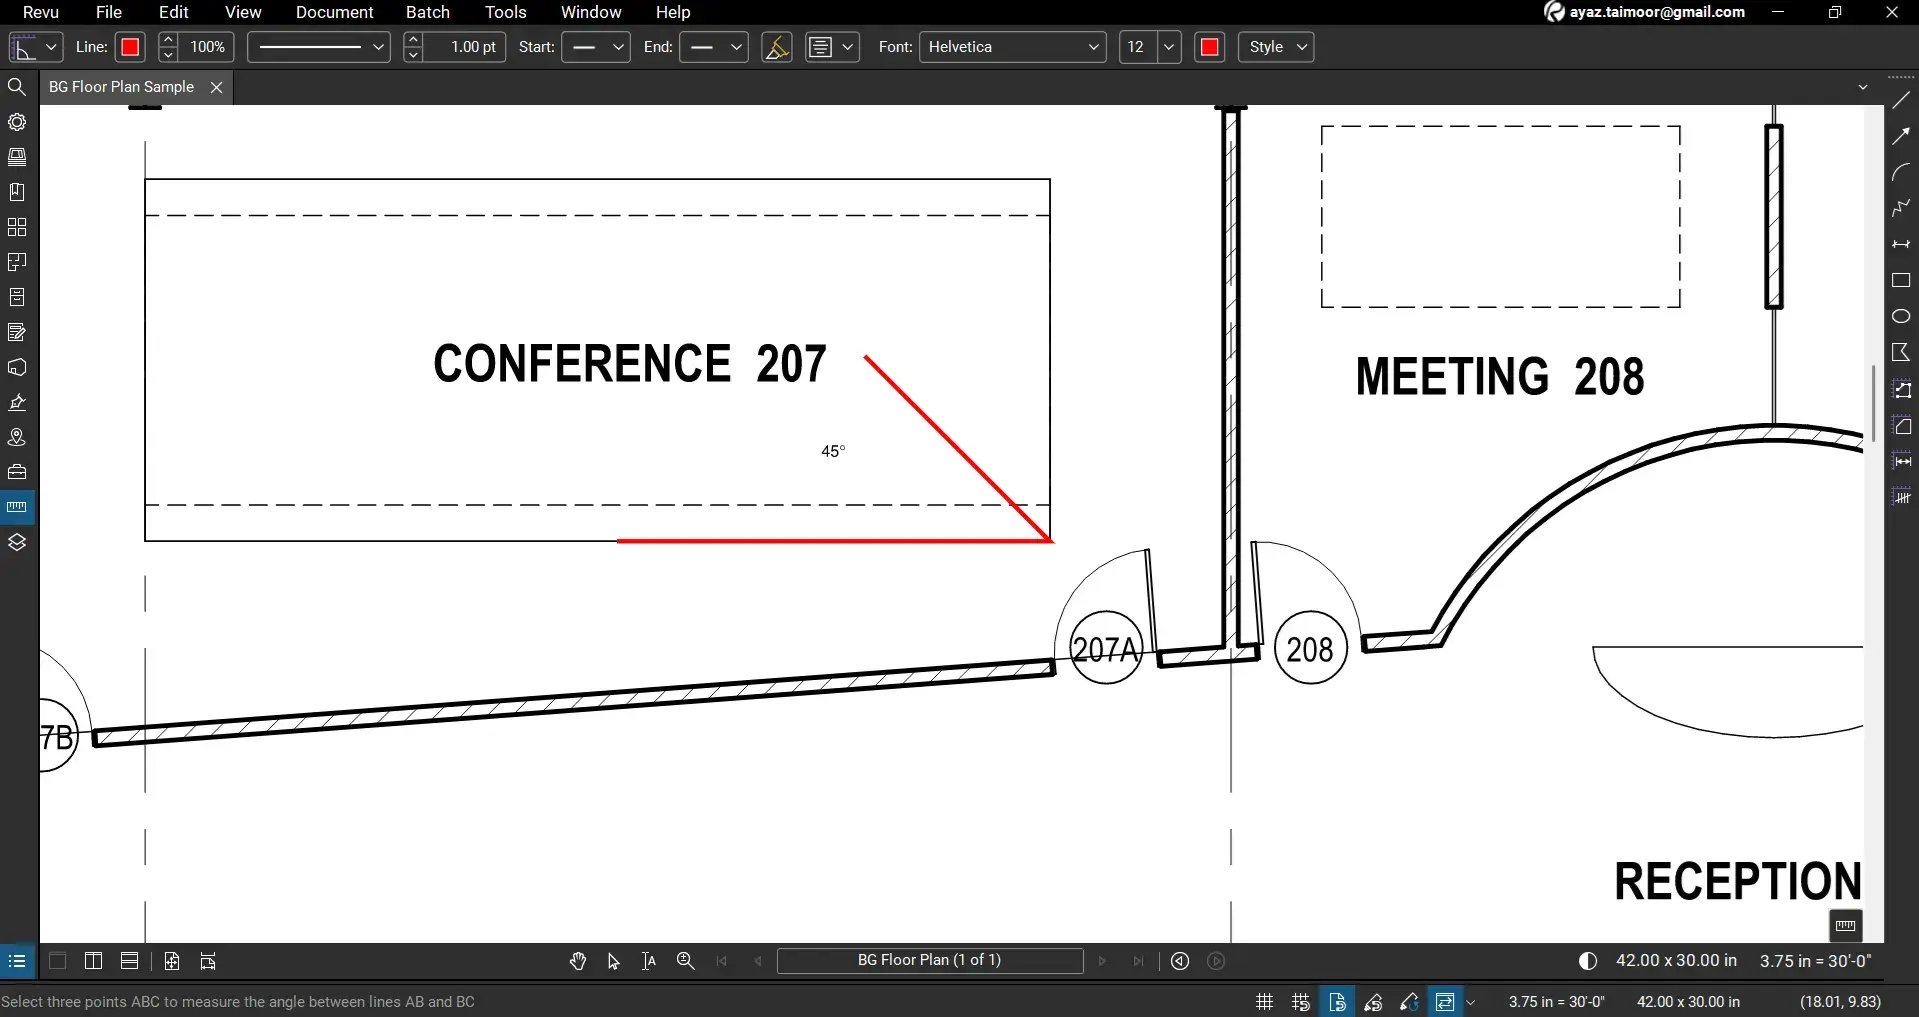
Task: Open the Edit menu
Action: coord(174,12)
